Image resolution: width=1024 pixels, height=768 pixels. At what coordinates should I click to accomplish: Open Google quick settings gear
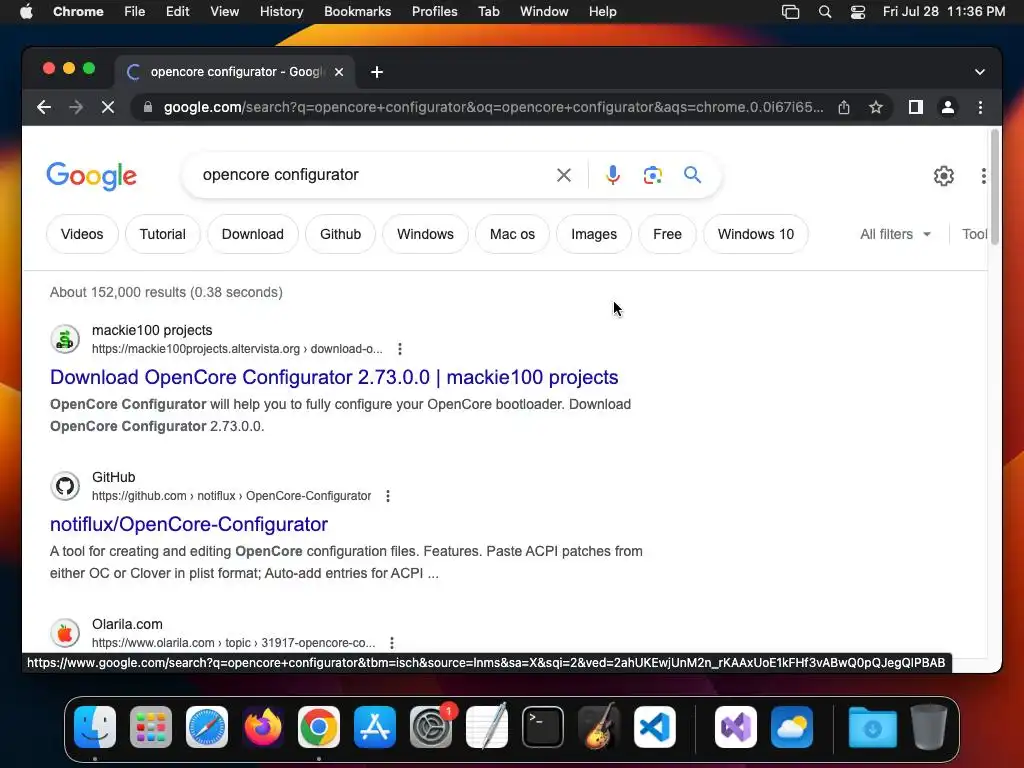[944, 176]
